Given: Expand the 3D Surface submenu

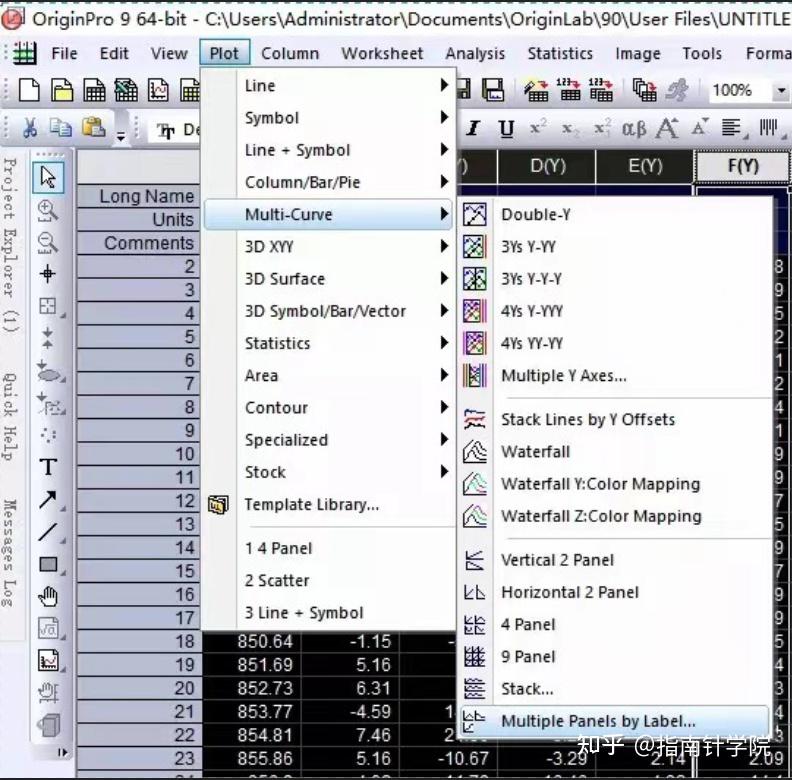Looking at the screenshot, I should click(x=328, y=279).
